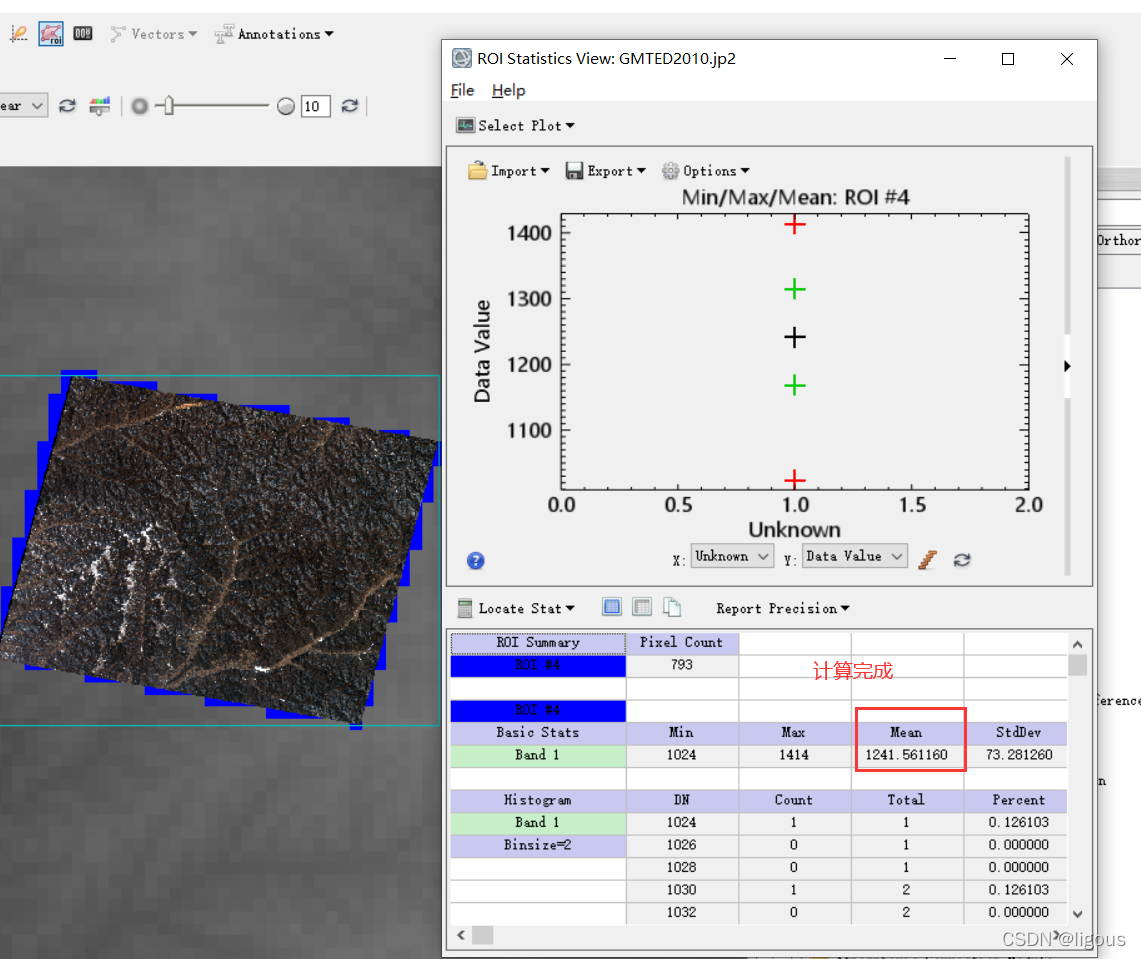
Task: Click the black mean marker in plot
Action: coord(795,337)
